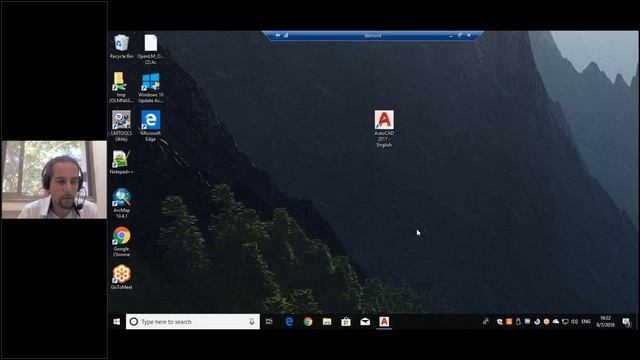
Task: Select the Microsoft Edge desktop shortcut
Action: click(151, 126)
